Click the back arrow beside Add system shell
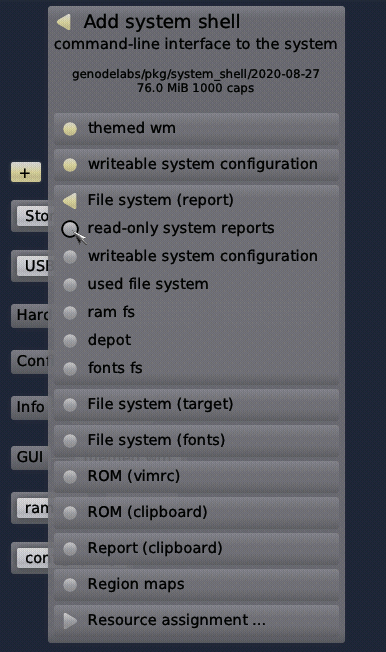This screenshot has width=386, height=652. [64, 22]
